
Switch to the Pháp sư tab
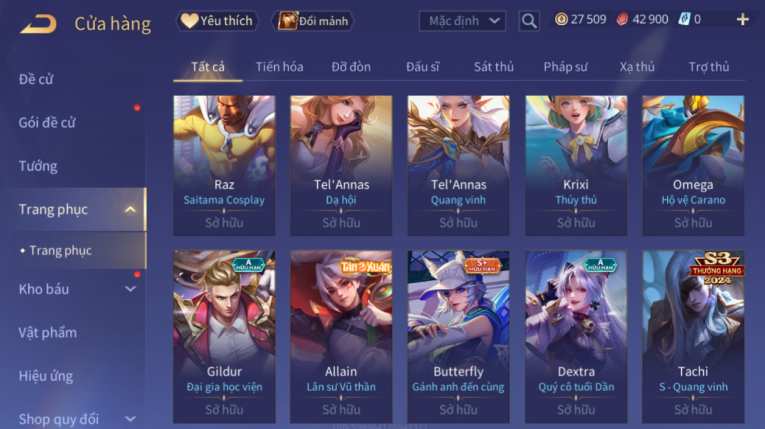click(565, 67)
